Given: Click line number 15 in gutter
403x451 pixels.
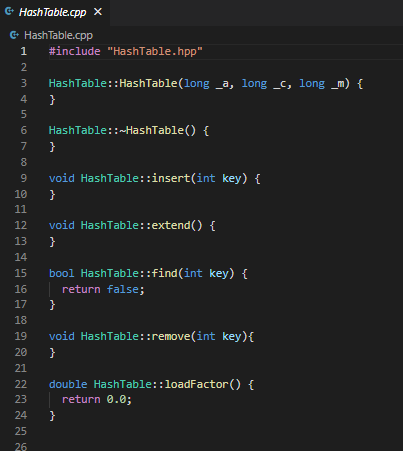Looking at the screenshot, I should click(21, 273).
